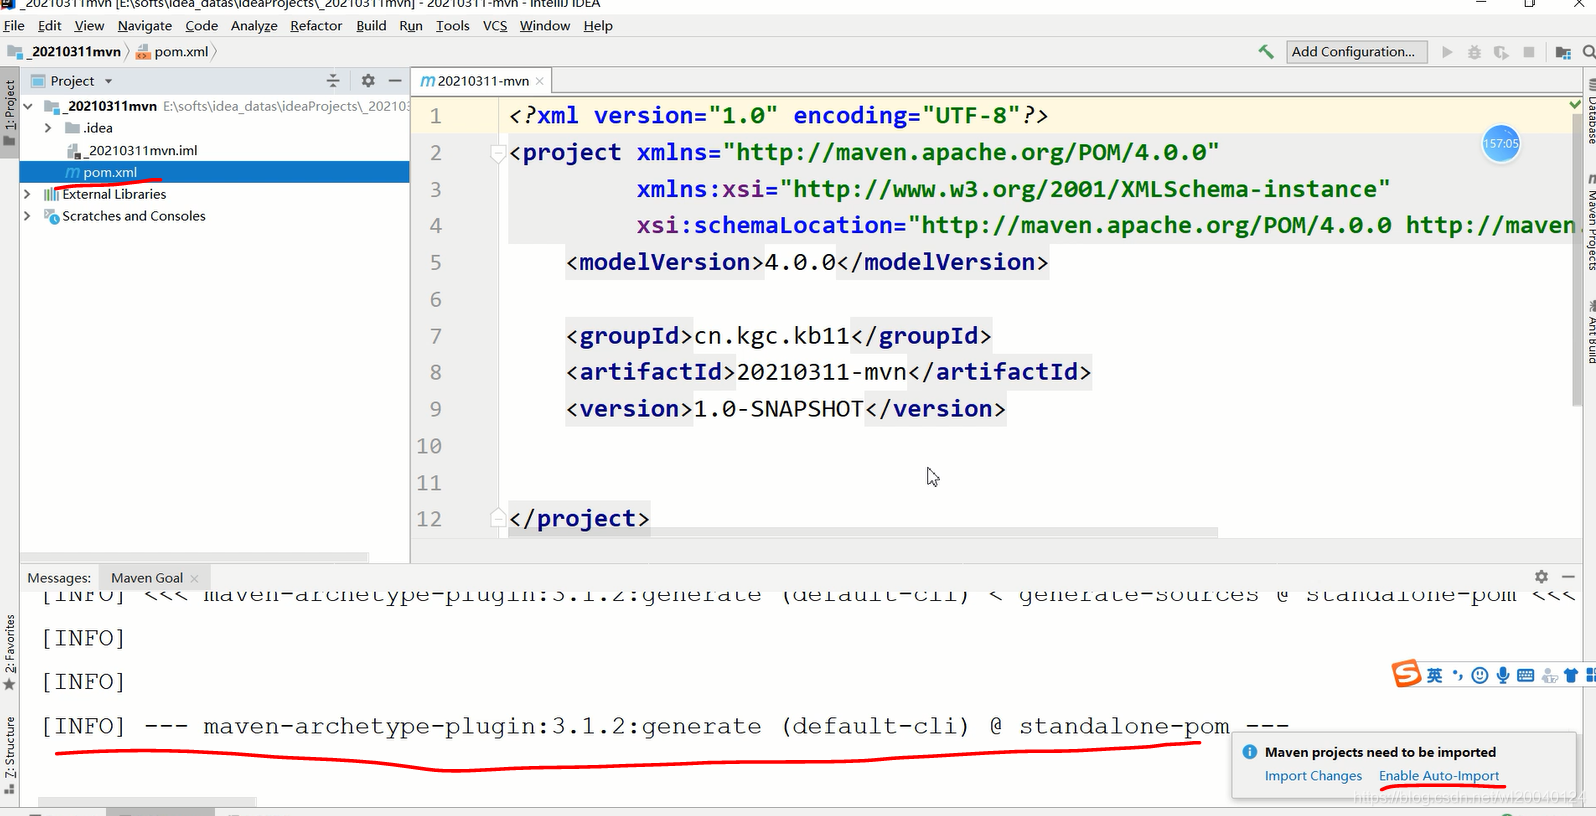Screen dimensions: 1596x816
Task: Click pom.xml in the breadcrumb bar
Action: pos(172,52)
